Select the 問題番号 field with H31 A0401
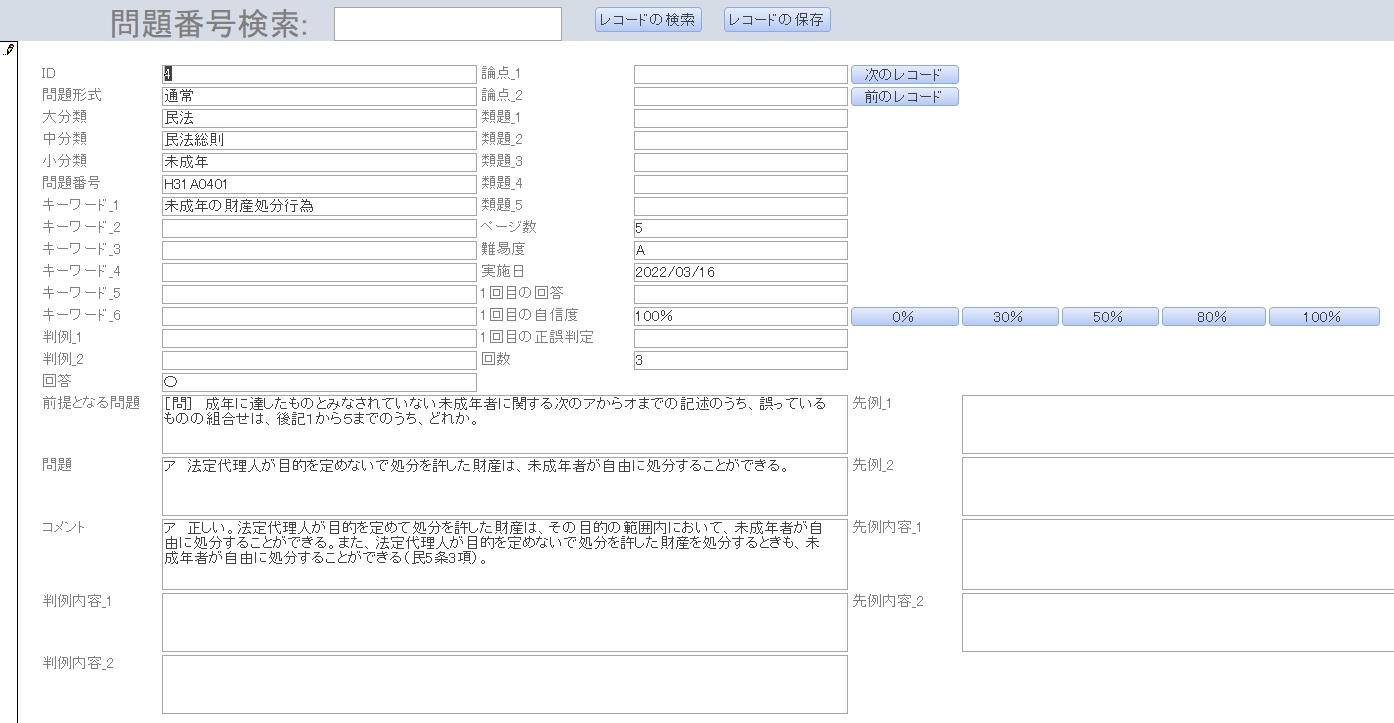 pos(318,184)
